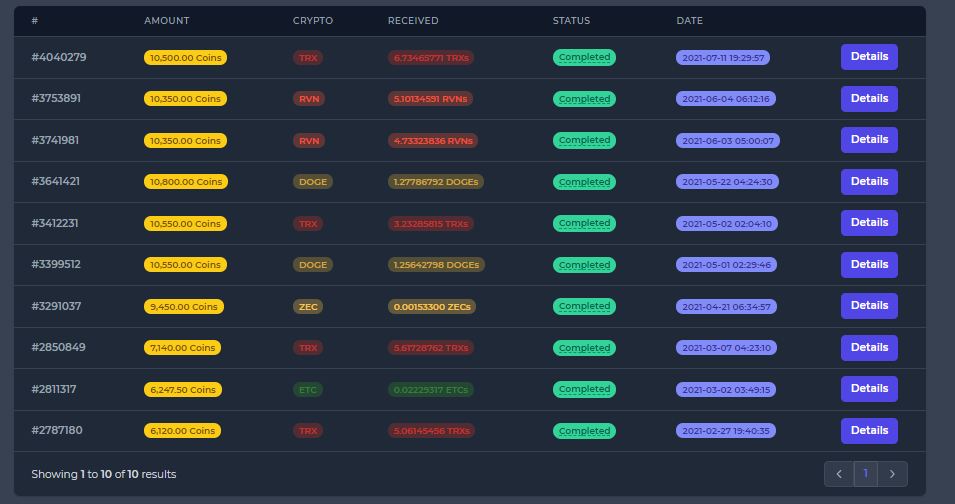This screenshot has width=955, height=504.
Task: Click the ZEC crypto badge
Action: (308, 307)
